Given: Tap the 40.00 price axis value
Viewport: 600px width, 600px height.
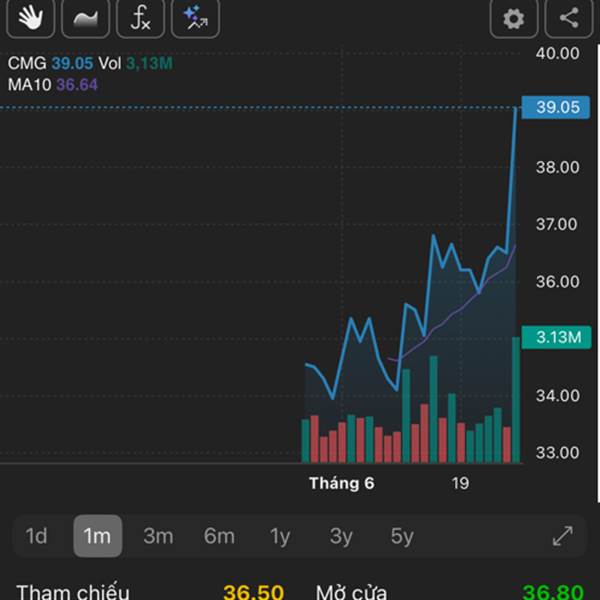Looking at the screenshot, I should (558, 53).
